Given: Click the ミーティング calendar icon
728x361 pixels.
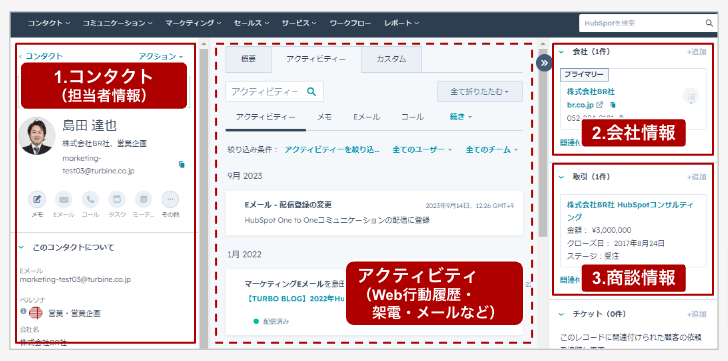Looking at the screenshot, I should pos(143,200).
